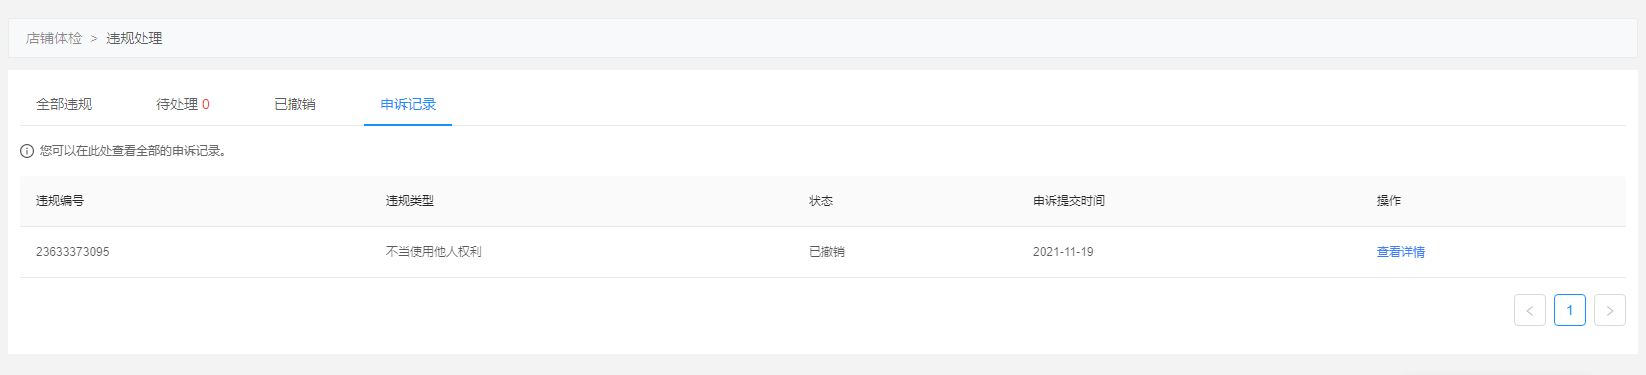Image resolution: width=1646 pixels, height=375 pixels.
Task: Navigate to 店铺体检 in breadcrumb
Action: click(54, 38)
